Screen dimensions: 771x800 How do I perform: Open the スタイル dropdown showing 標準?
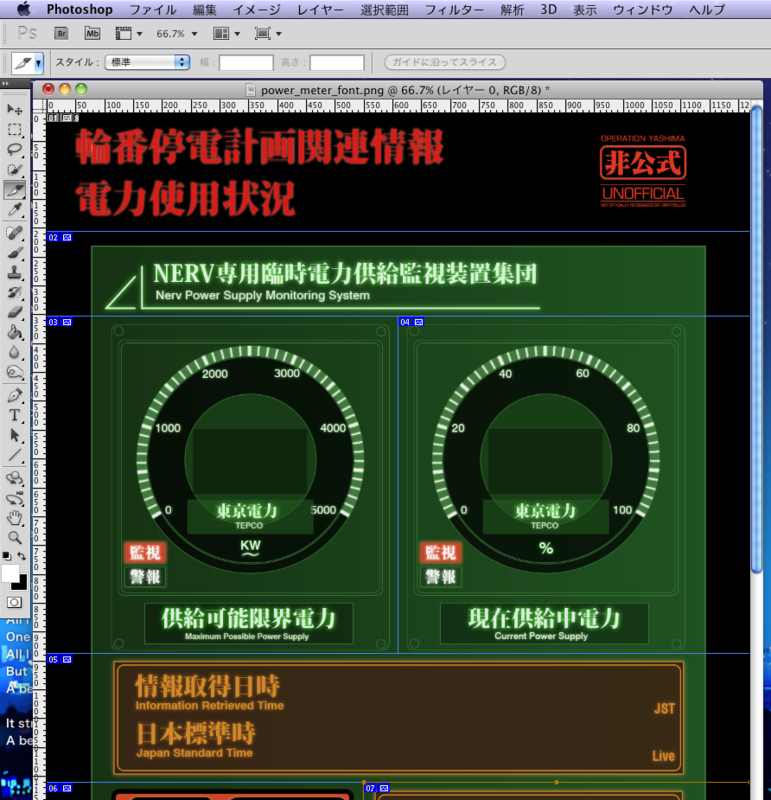point(147,62)
